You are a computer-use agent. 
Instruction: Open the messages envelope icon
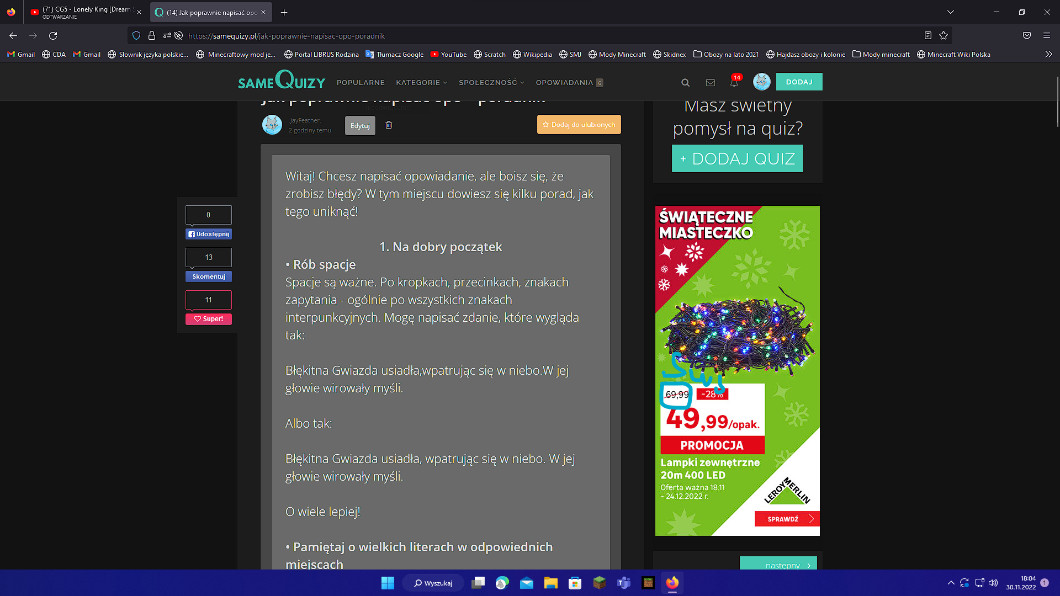(x=710, y=83)
